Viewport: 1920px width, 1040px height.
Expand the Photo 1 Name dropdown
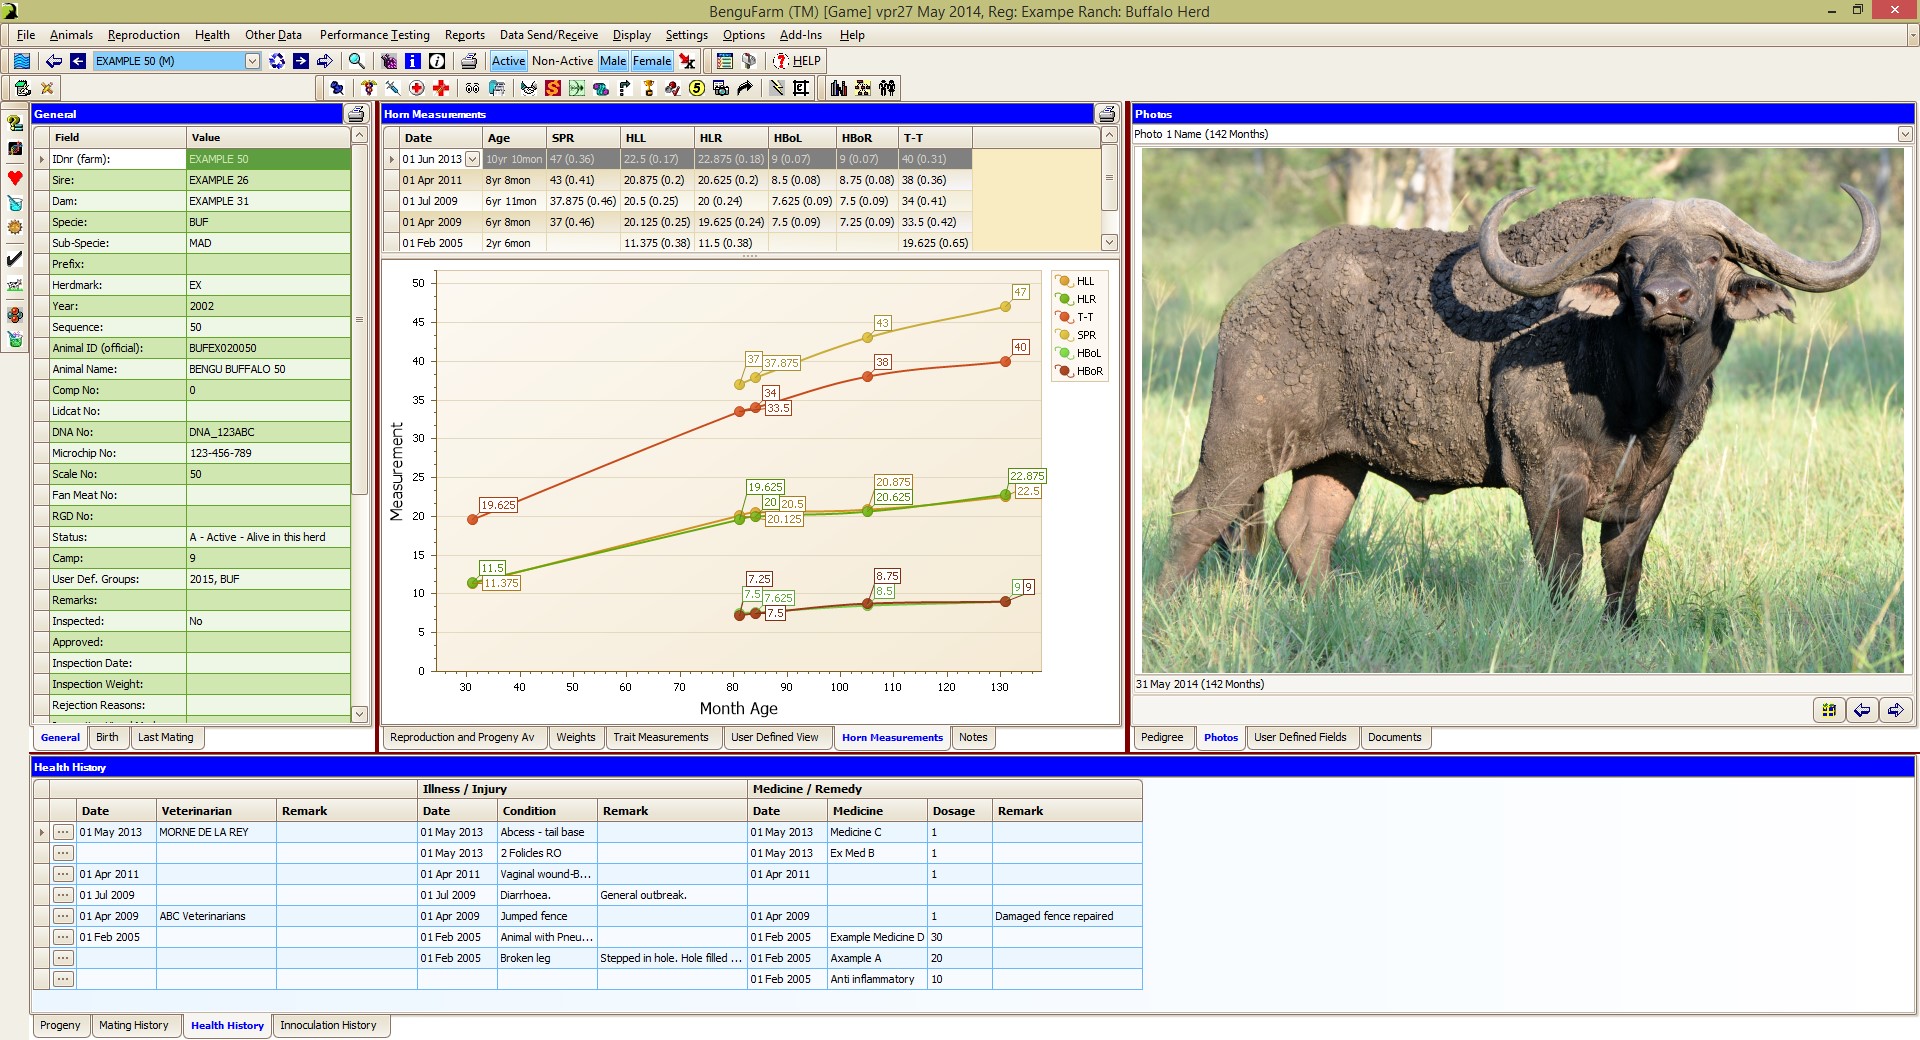pos(1904,134)
